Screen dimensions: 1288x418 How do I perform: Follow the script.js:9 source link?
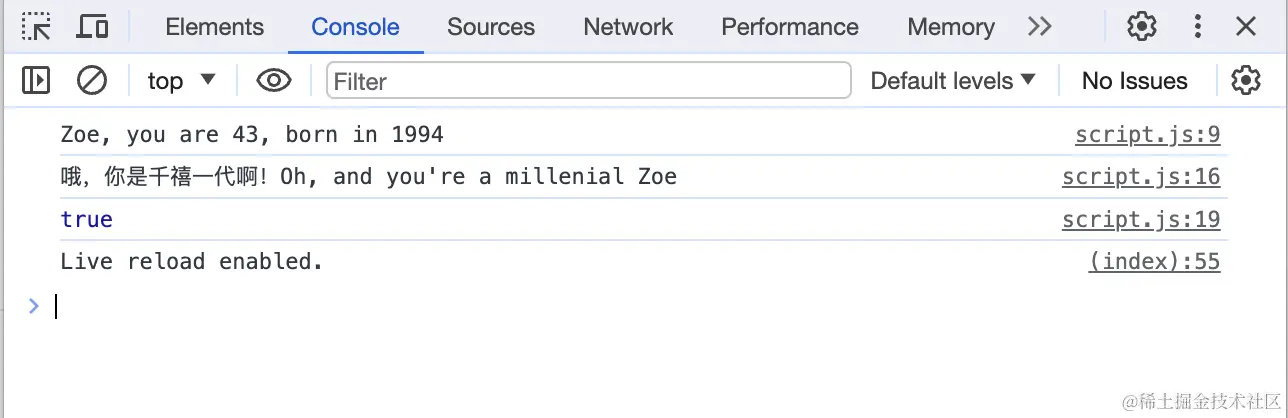(x=1148, y=134)
